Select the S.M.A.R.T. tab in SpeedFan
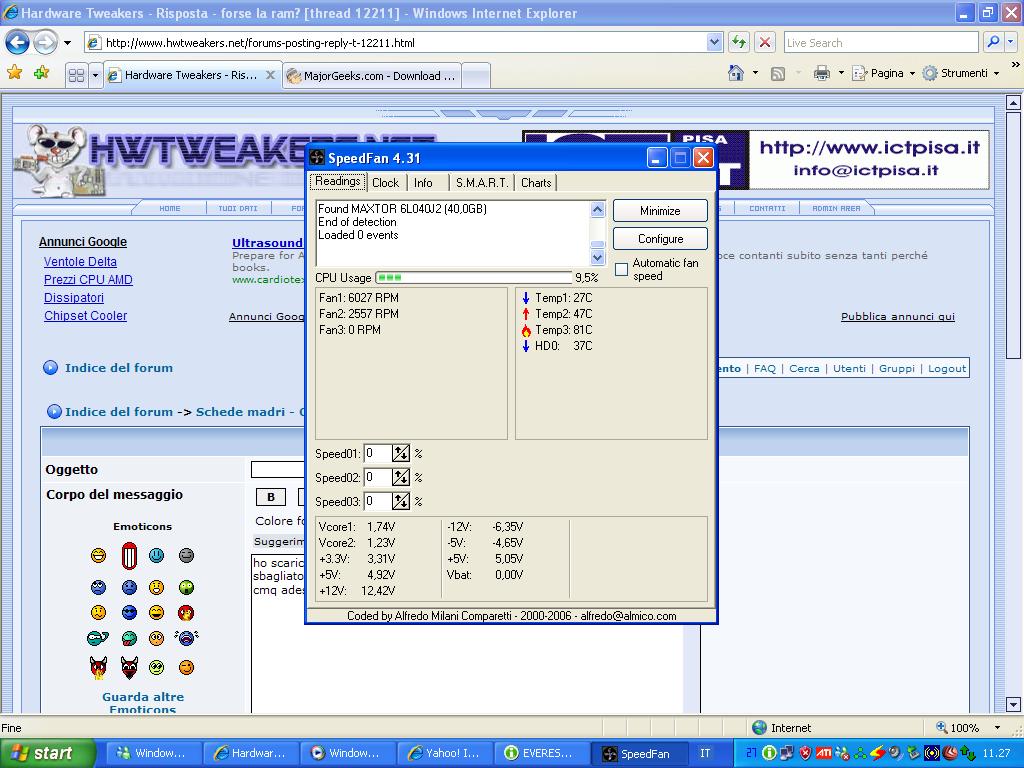Viewport: 1024px width, 768px height. point(482,183)
